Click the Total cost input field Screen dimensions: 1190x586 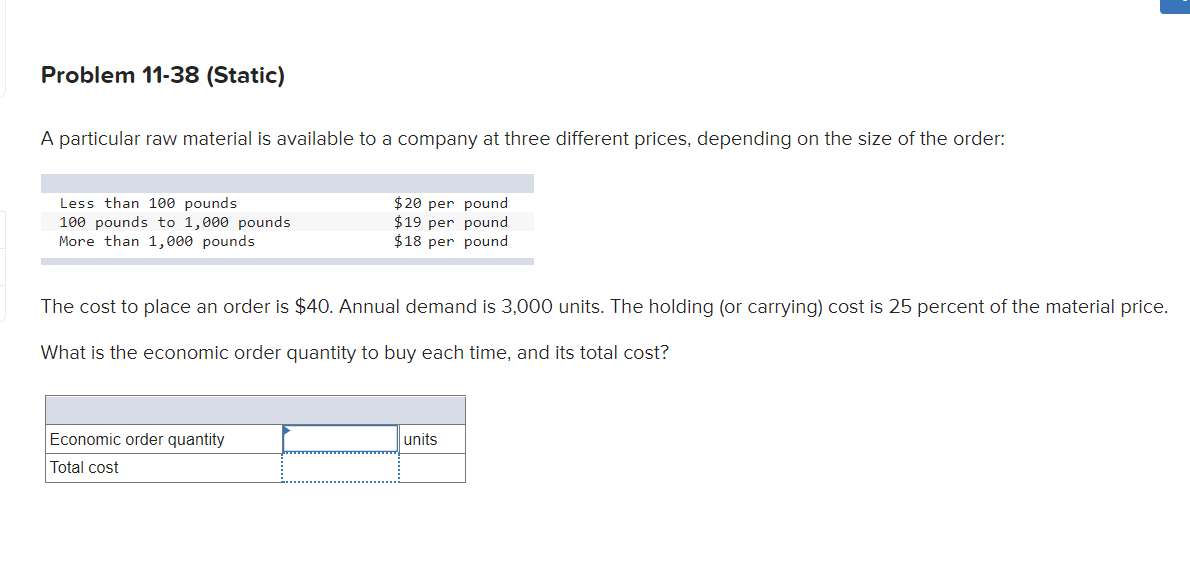tap(340, 466)
